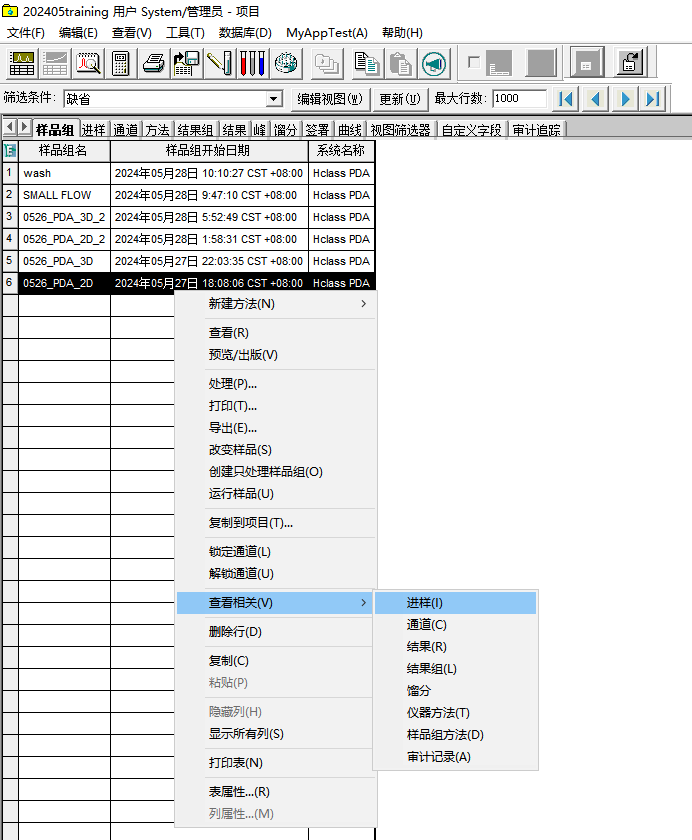Click the globe icon in toolbar
This screenshot has width=692, height=840.
tap(286, 63)
